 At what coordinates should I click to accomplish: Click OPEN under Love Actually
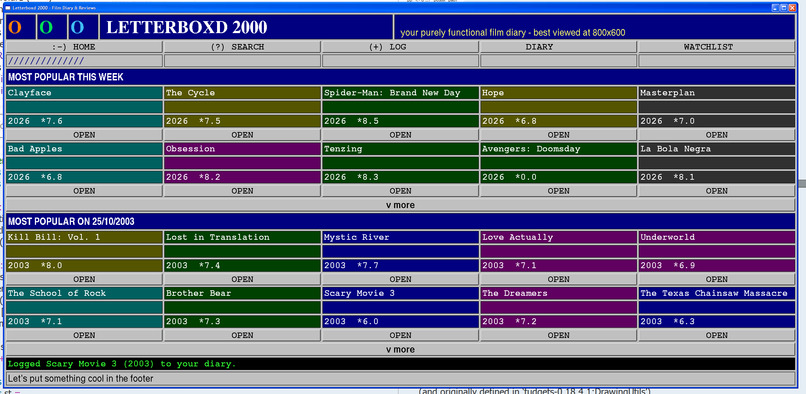558,279
